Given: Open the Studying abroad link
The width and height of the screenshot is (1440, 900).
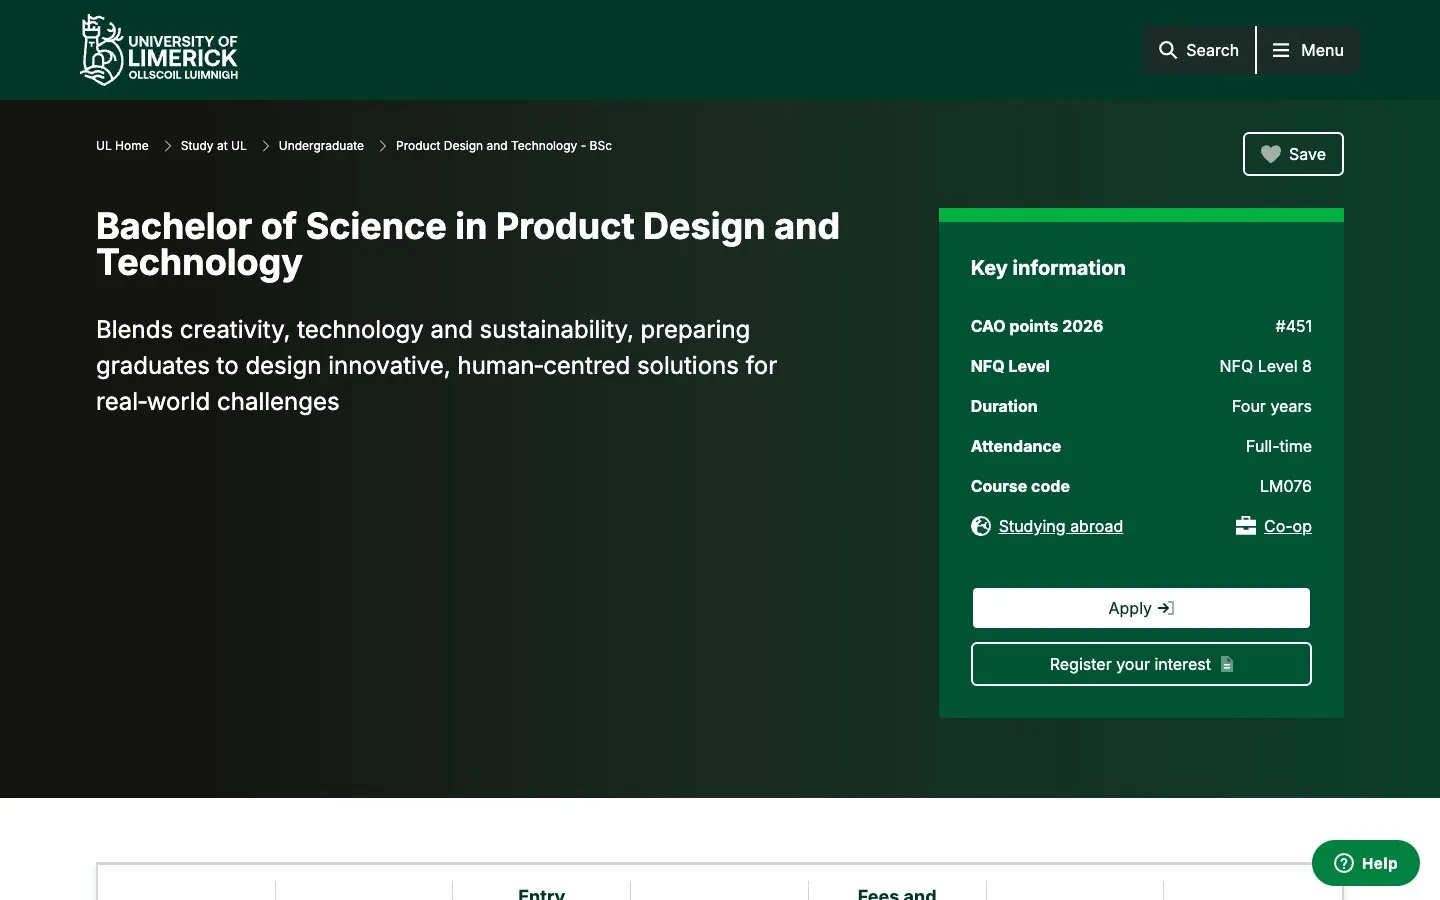Looking at the screenshot, I should click(x=1060, y=526).
